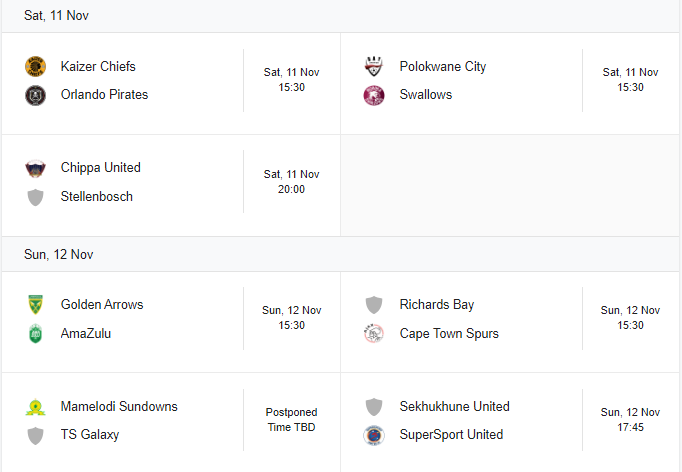Click the Swallows team logo
Viewport: 682px width, 472px height.
coord(374,95)
